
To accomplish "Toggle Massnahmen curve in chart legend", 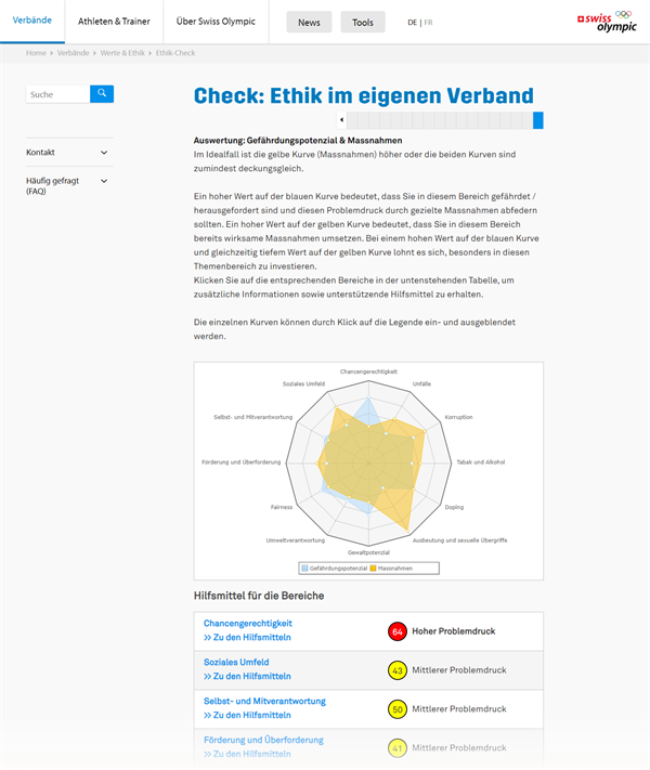I will click(391, 568).
